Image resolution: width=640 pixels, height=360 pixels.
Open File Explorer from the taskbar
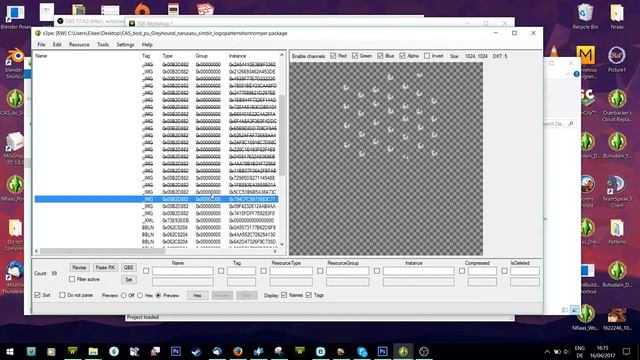tap(93, 351)
